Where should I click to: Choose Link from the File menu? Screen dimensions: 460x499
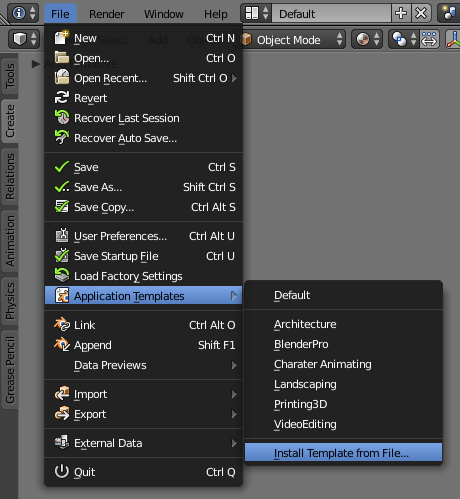tap(144, 325)
